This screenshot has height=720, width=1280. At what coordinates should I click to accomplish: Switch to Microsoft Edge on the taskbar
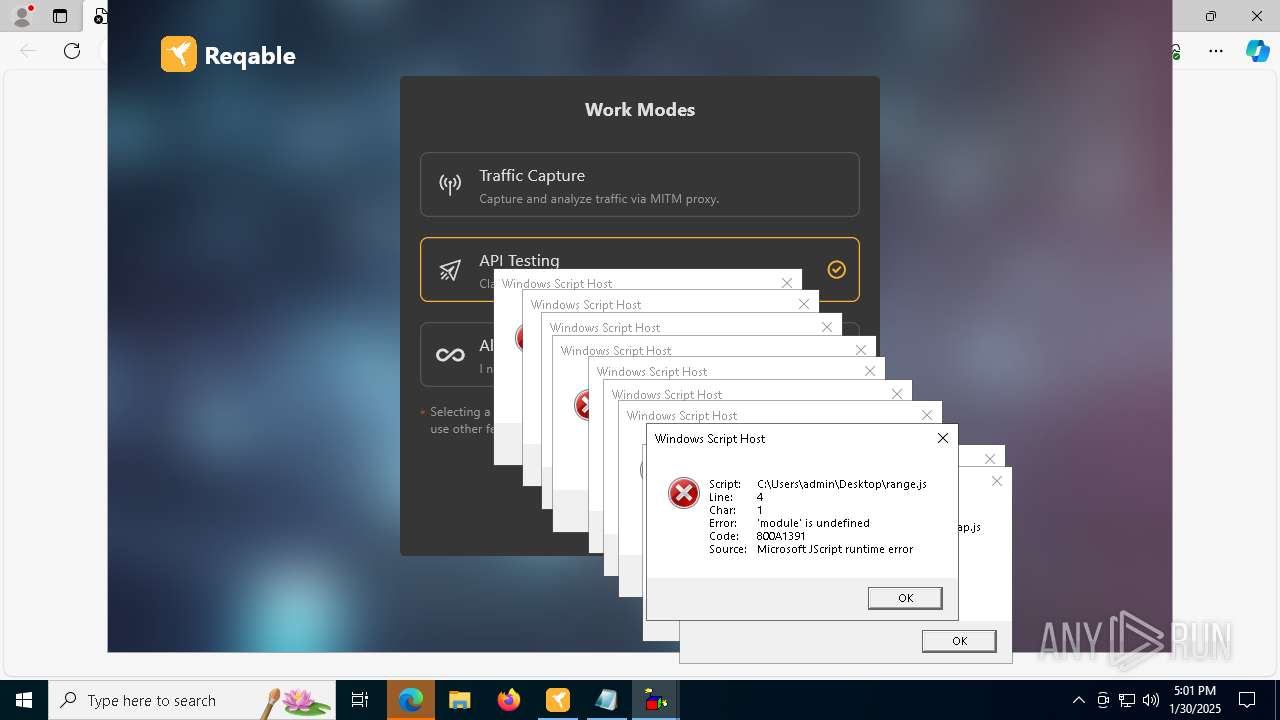point(411,700)
